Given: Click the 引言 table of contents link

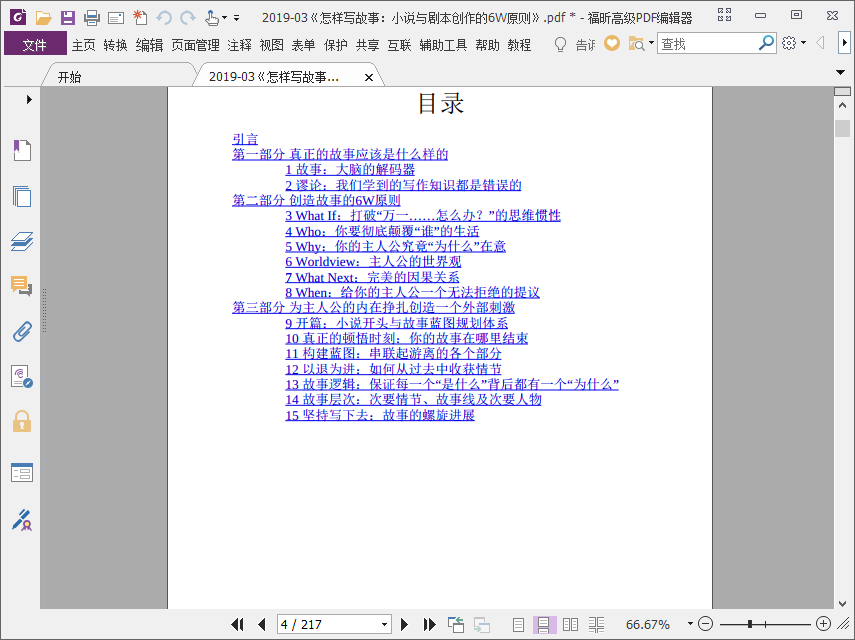Looking at the screenshot, I should [x=245, y=139].
